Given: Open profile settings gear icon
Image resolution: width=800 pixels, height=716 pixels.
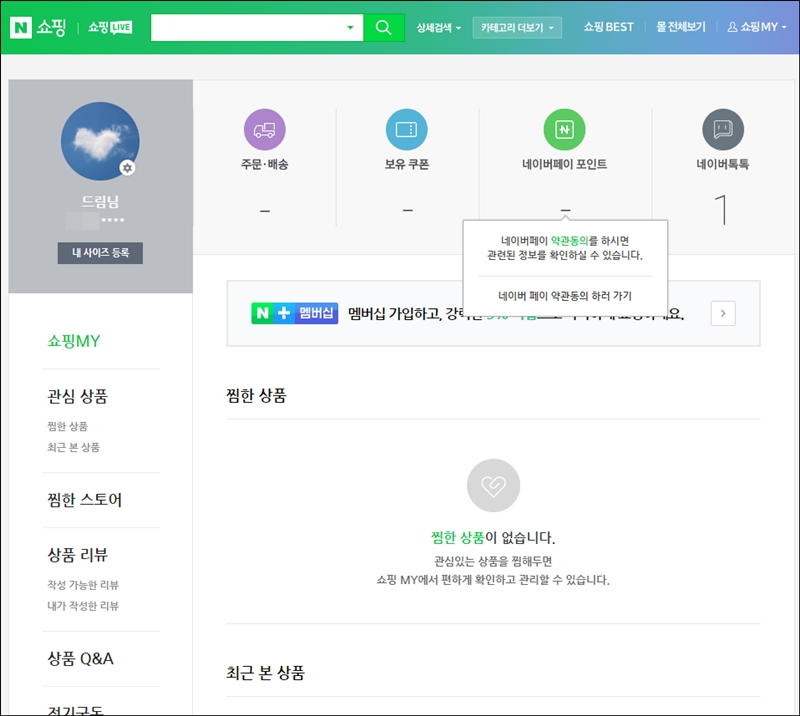Looking at the screenshot, I should point(128,168).
